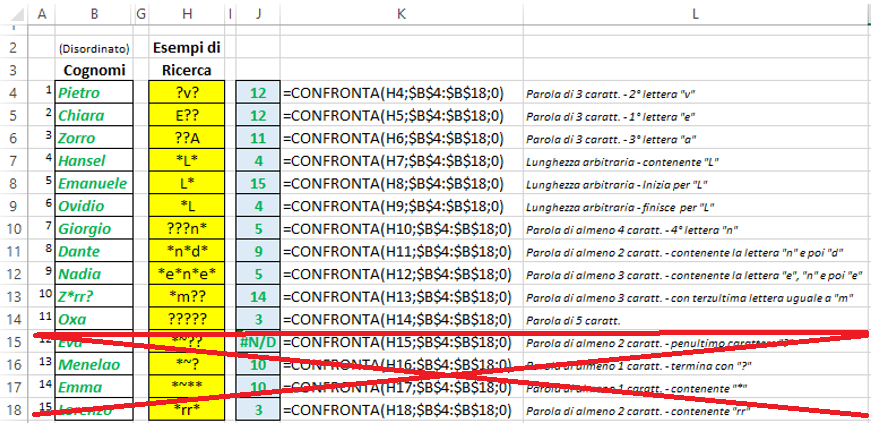Click the cell with surname Emanuele
Screen dimensions: 876x428
(94, 183)
